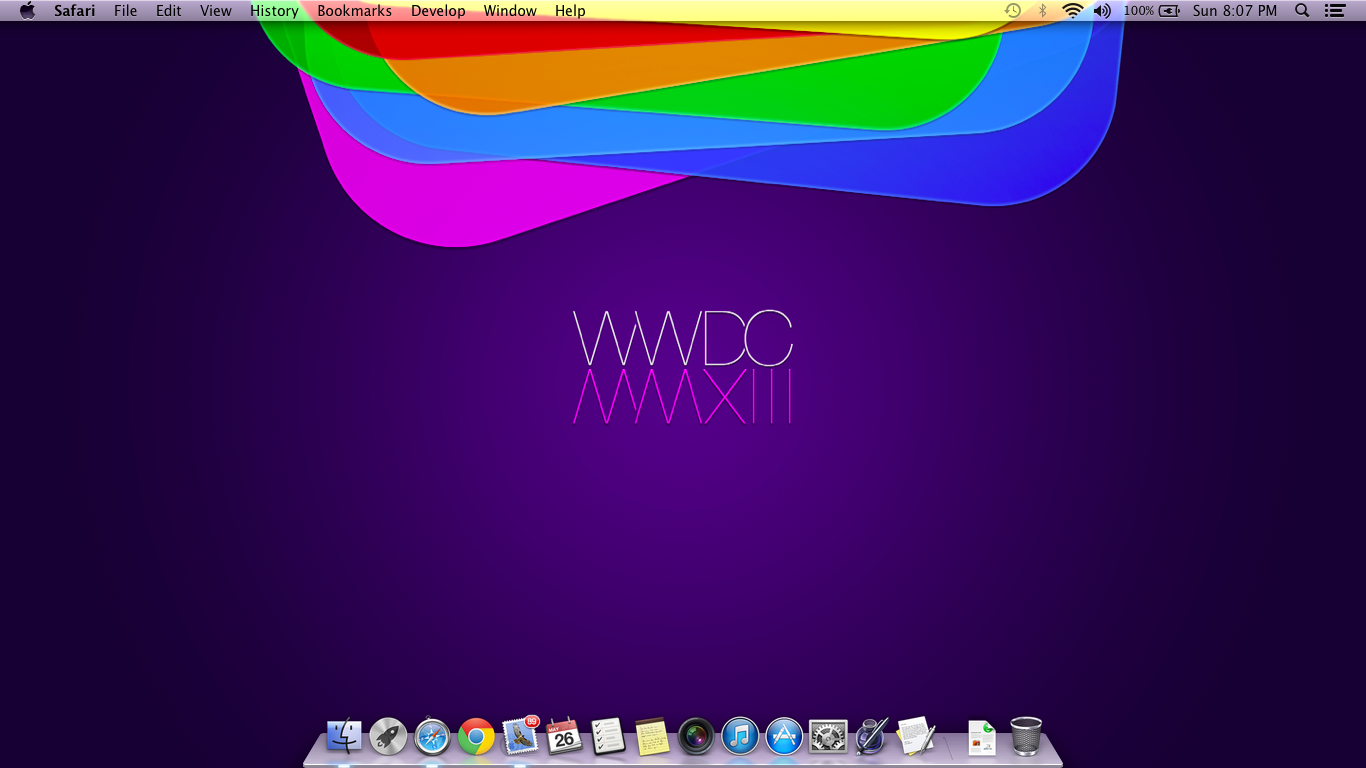Launch Photo Booth camera lens icon
Screen dimensions: 1366x768
[x=696, y=737]
